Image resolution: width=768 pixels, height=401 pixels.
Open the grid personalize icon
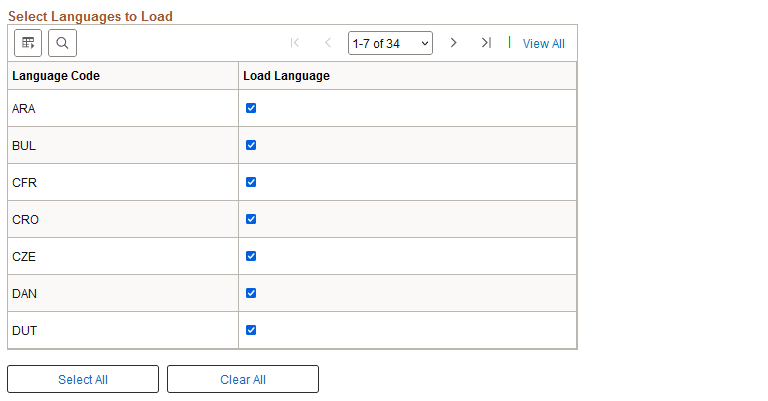[x=28, y=43]
